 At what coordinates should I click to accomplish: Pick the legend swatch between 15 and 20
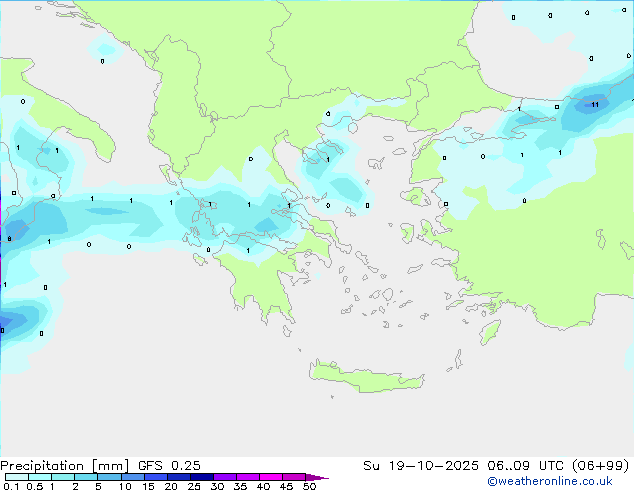point(155,477)
